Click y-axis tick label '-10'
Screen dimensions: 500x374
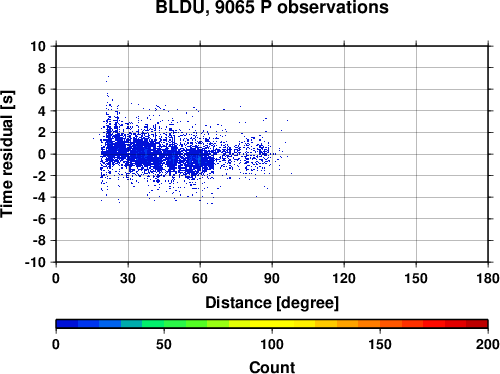[35, 263]
